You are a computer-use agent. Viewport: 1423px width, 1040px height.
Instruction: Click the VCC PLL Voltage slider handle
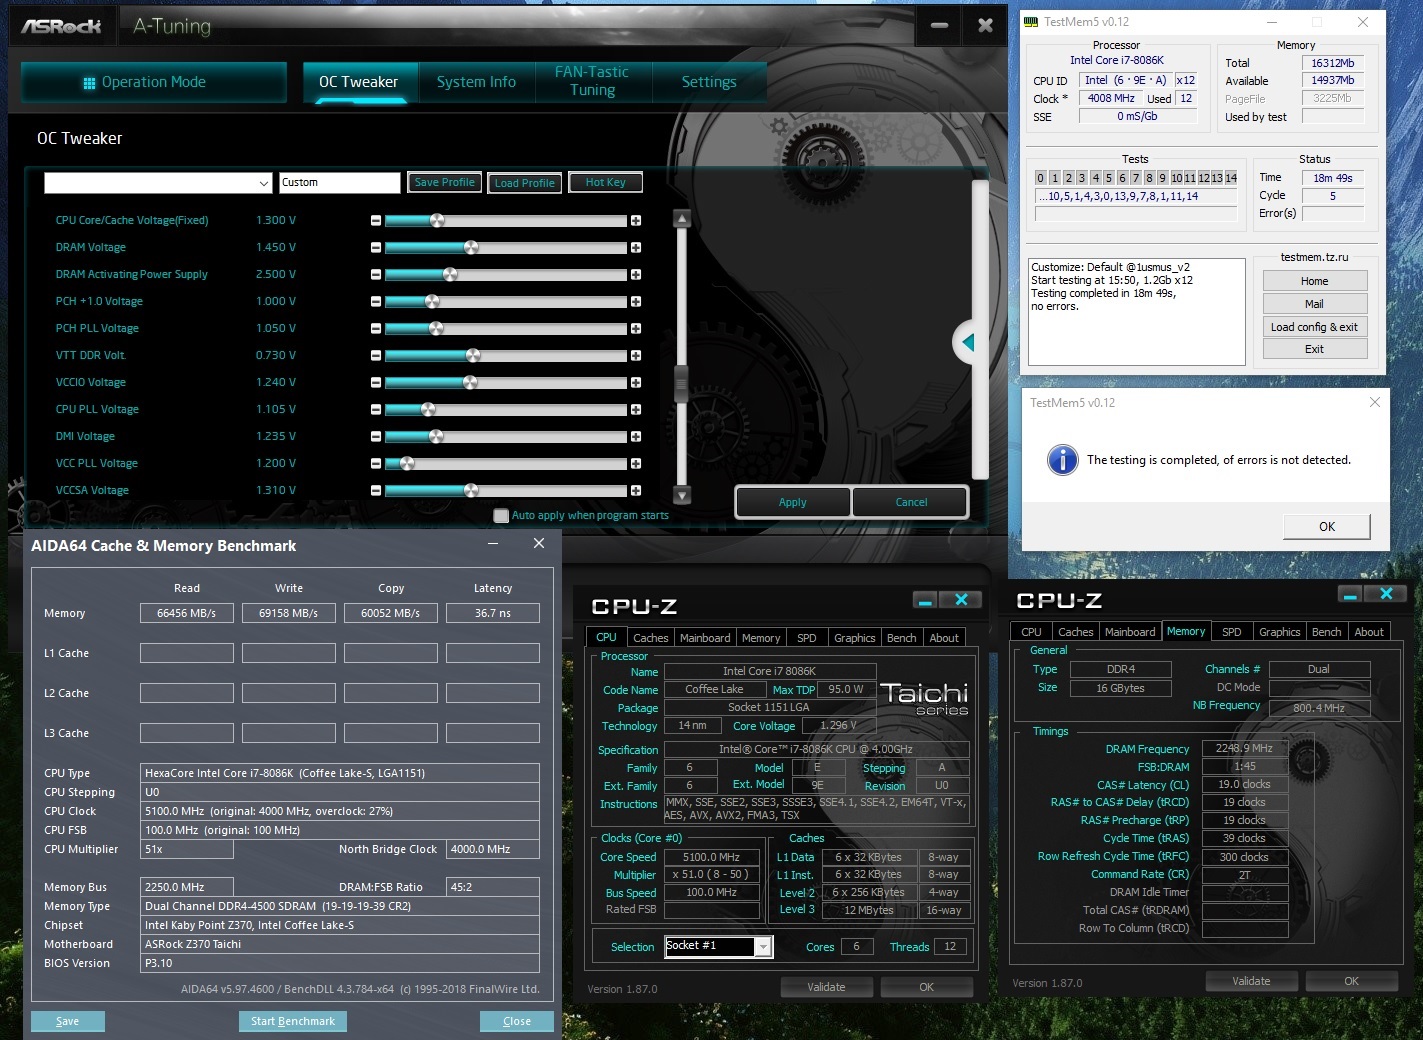pyautogui.click(x=406, y=463)
